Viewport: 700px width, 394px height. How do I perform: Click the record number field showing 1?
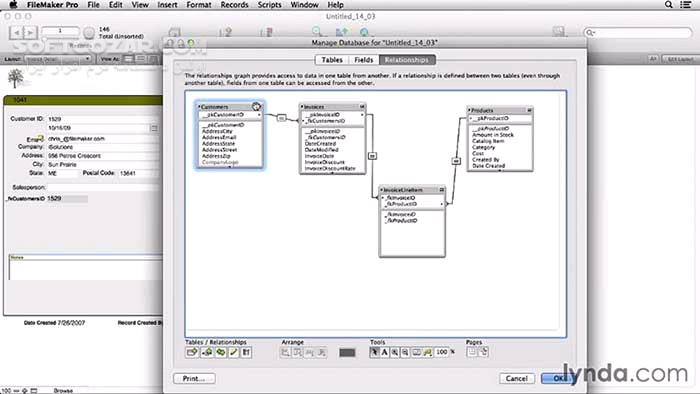(60, 31)
